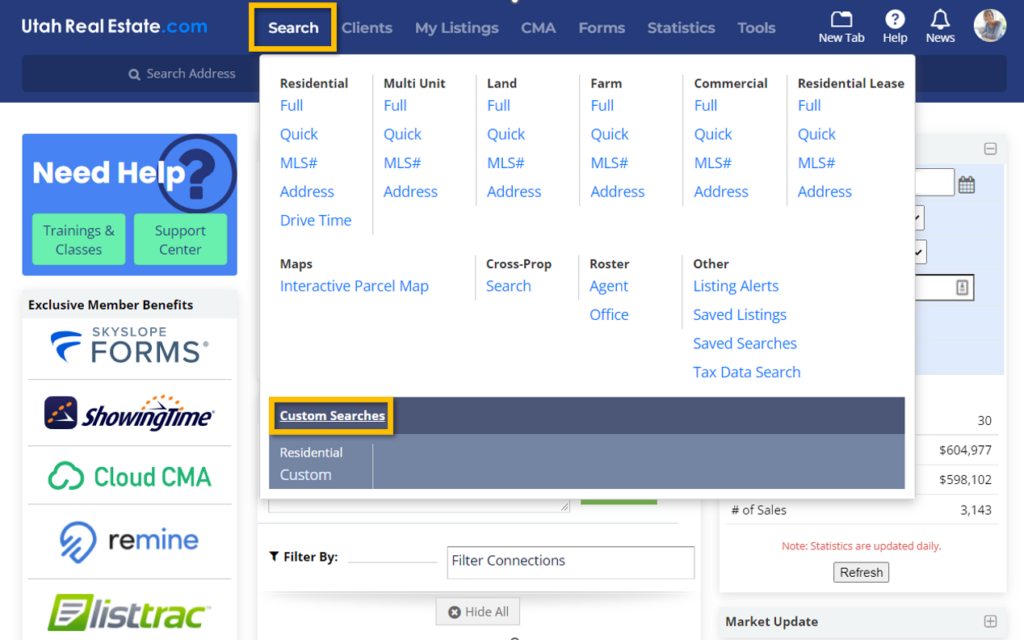Click the SkySlope Forms logo
Image resolution: width=1024 pixels, height=640 pixels.
pos(129,347)
